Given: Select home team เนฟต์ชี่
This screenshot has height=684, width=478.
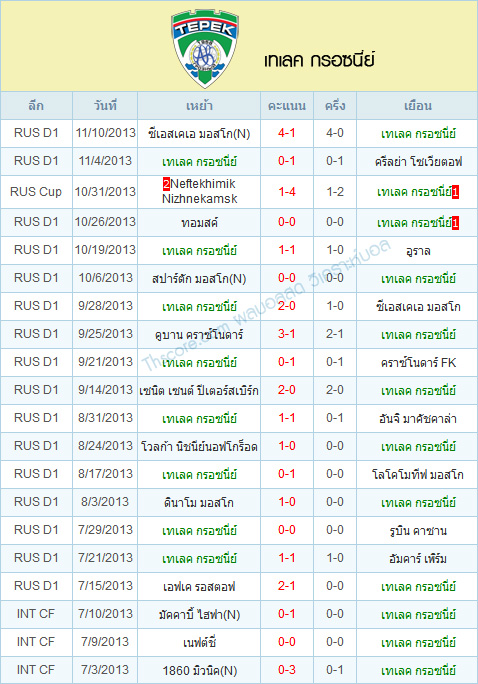Looking at the screenshot, I should click(x=199, y=643).
